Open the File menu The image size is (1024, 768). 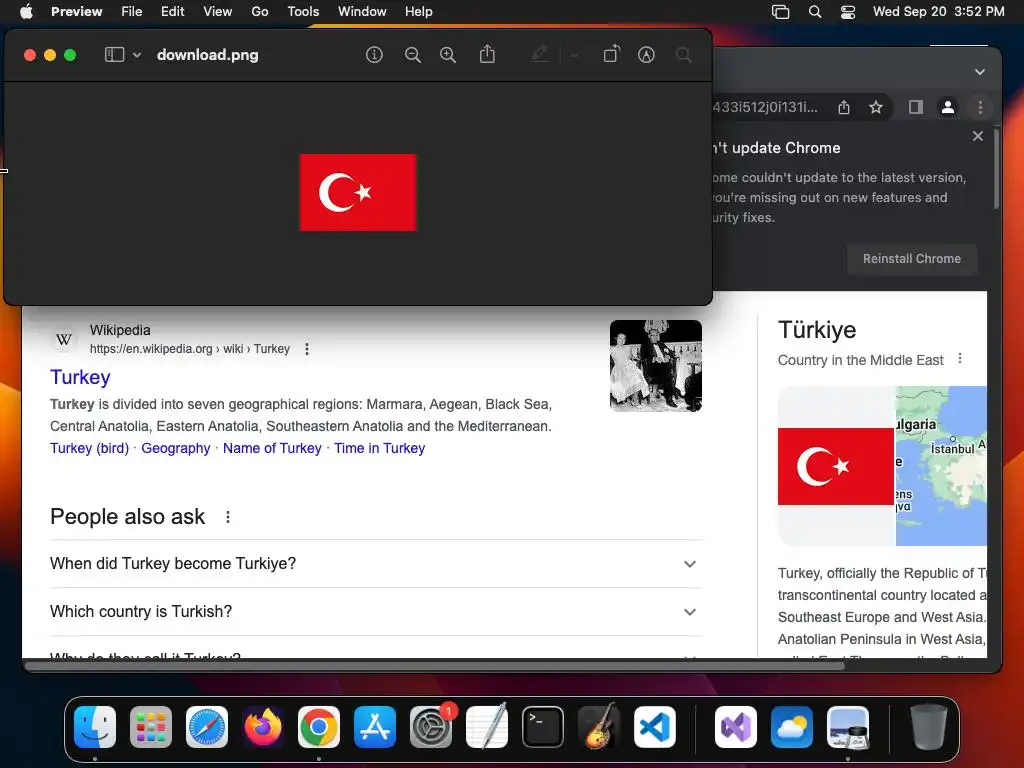tap(131, 11)
